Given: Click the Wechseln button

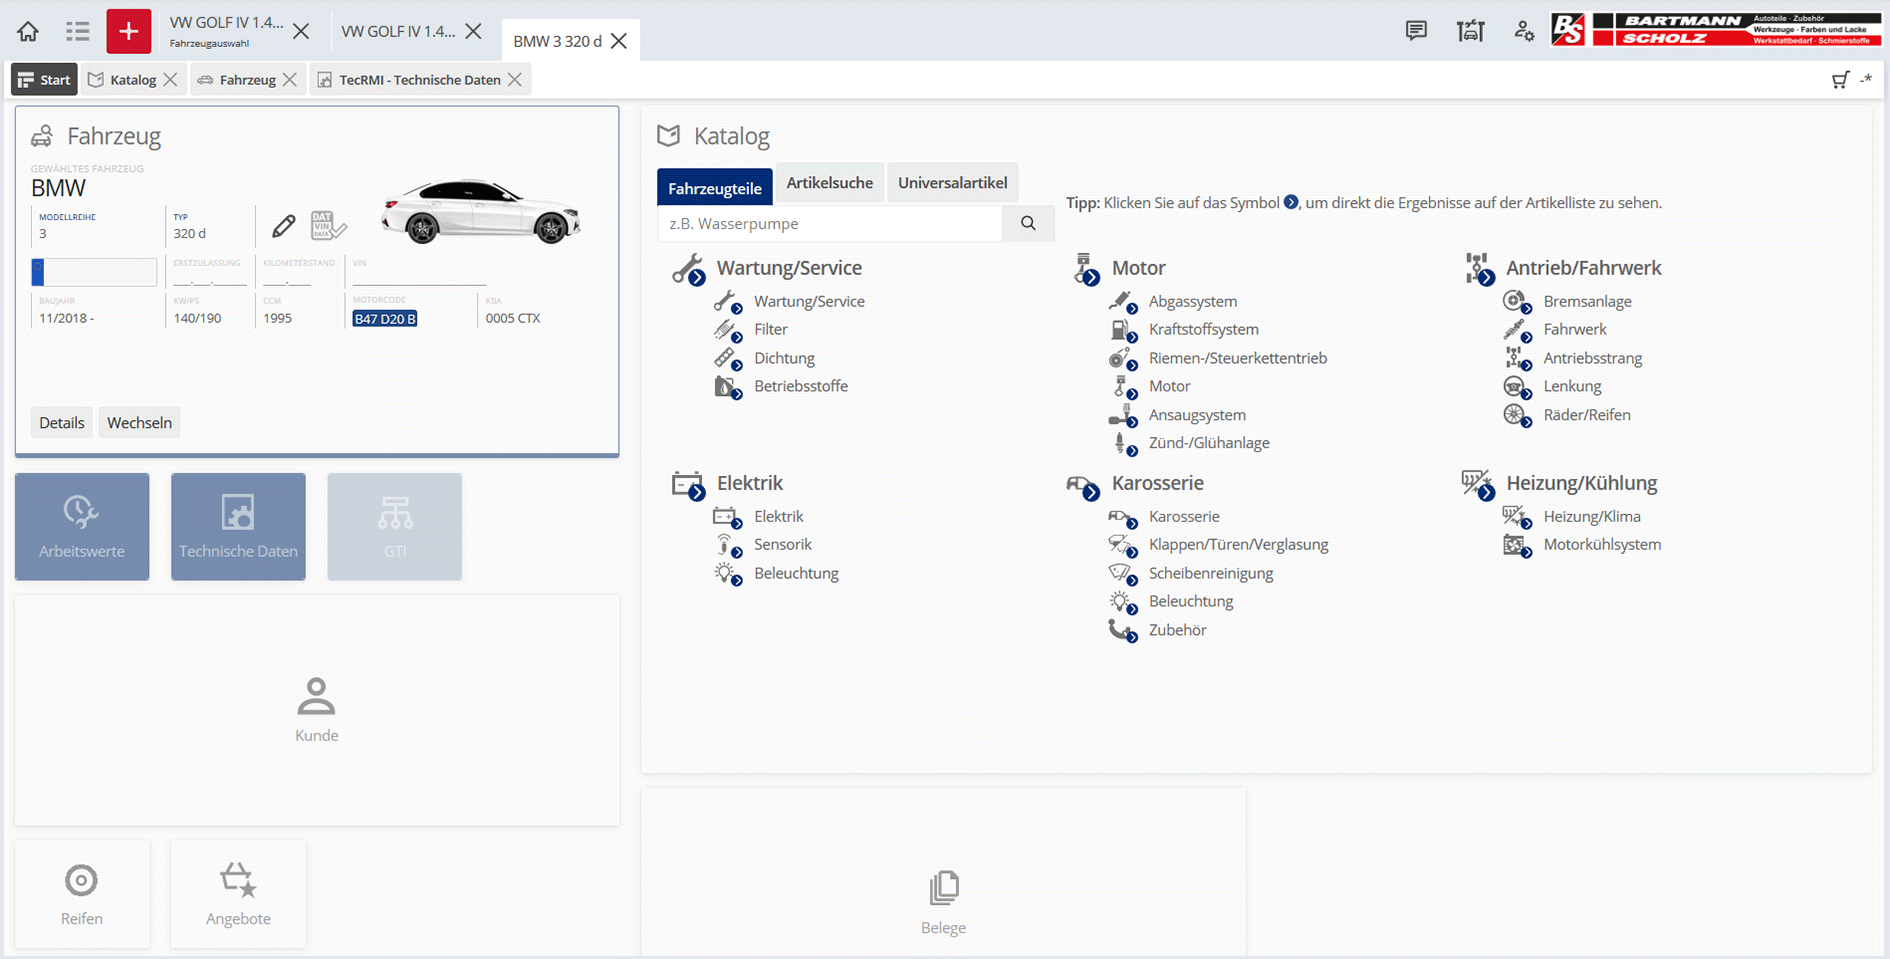Looking at the screenshot, I should pos(139,423).
